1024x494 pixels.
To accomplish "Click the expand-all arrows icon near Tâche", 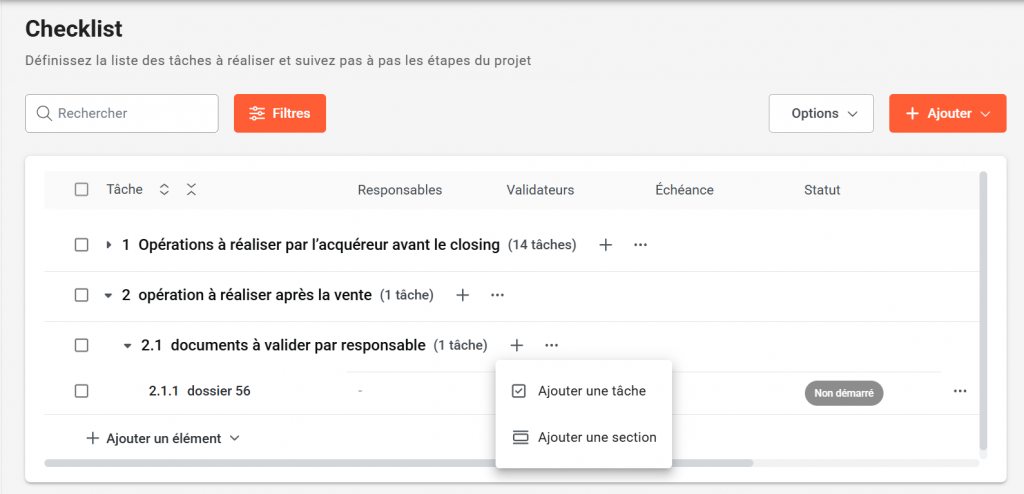I will coord(164,190).
